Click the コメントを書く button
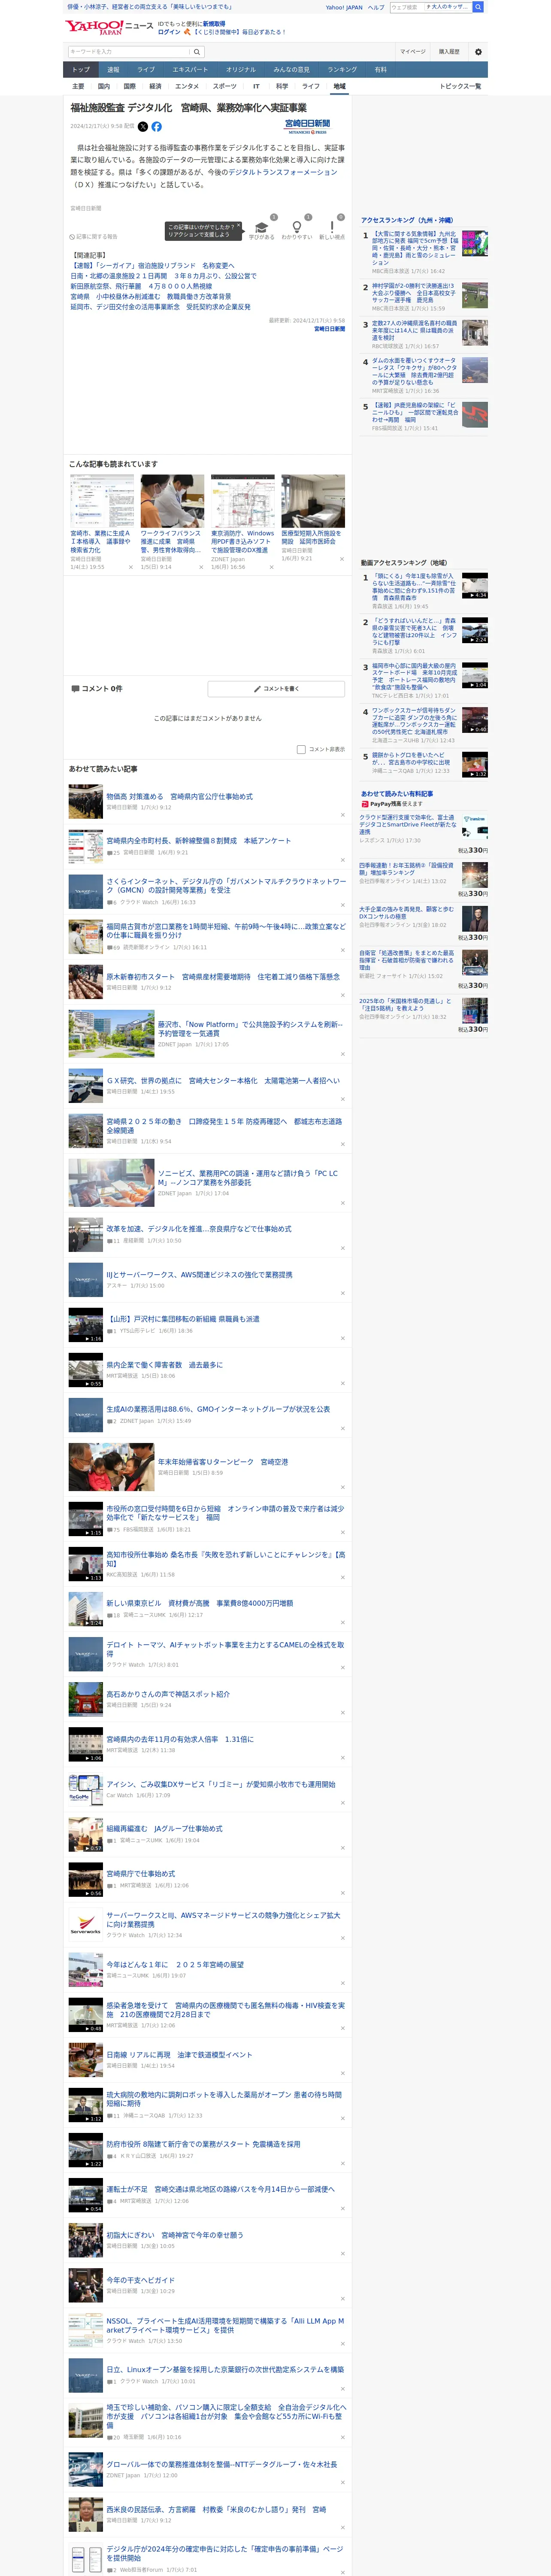Screen dimensions: 551x2576 [276, 689]
